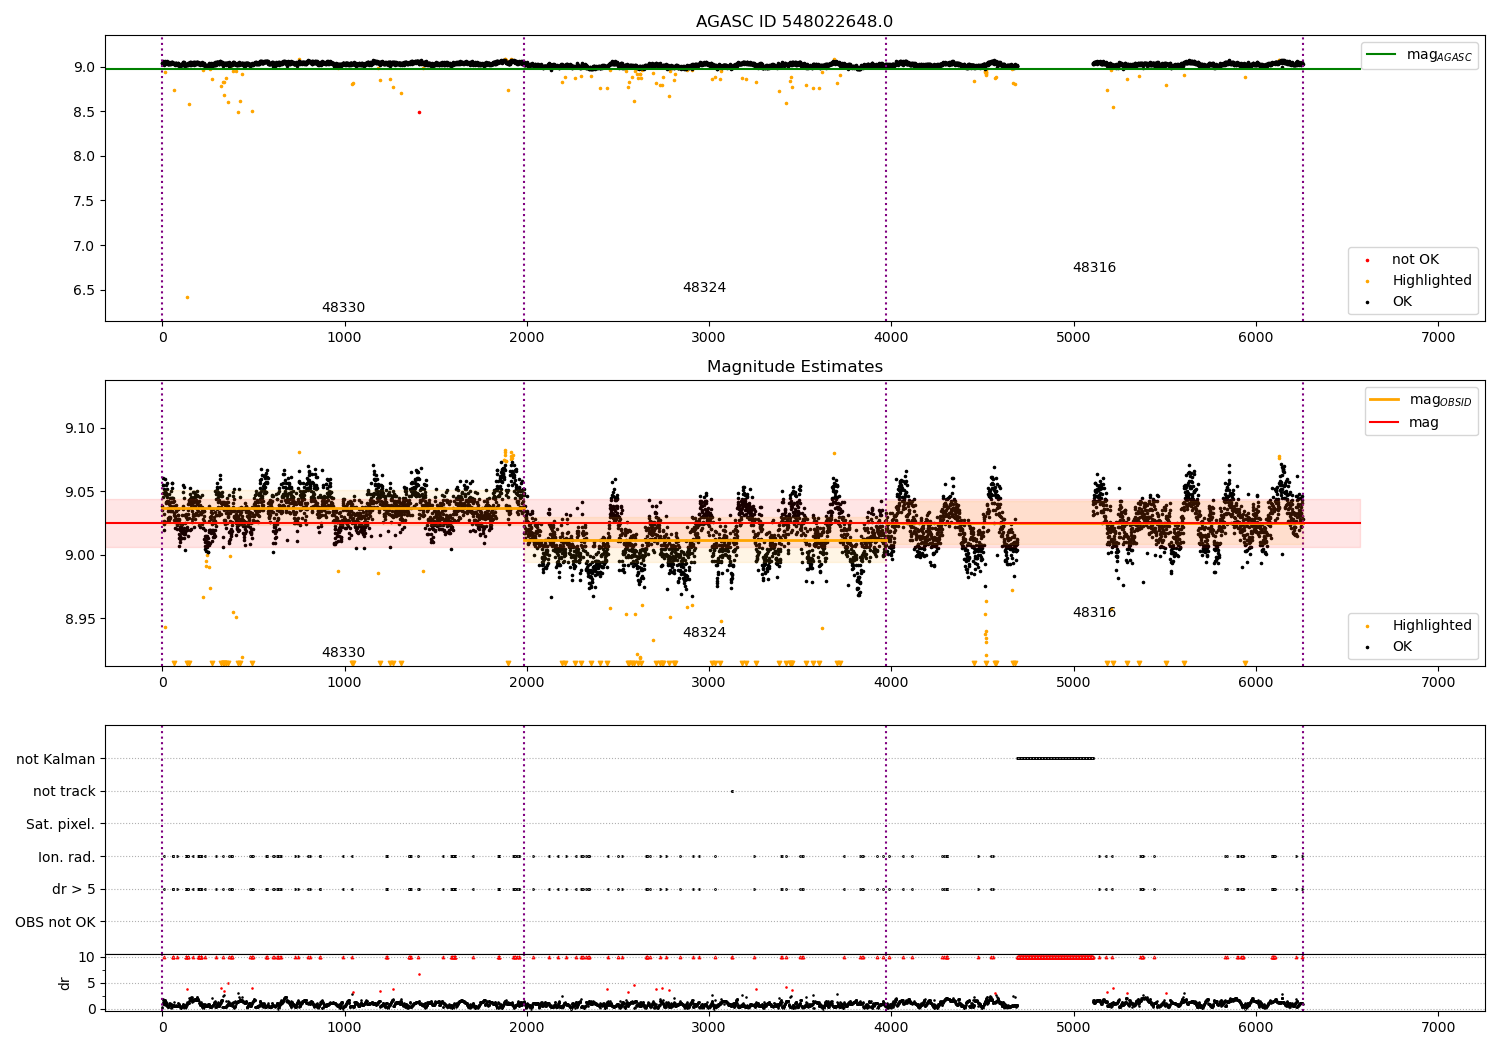1500x1050 pixels.
Task: Click the 10 tick label on the dr axis
Action: 87,957
